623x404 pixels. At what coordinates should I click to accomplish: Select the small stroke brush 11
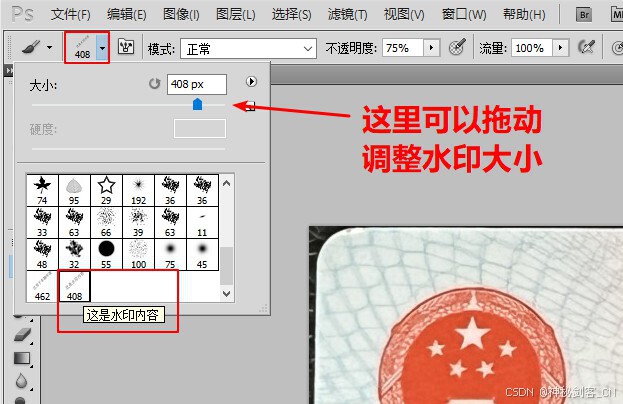point(202,222)
